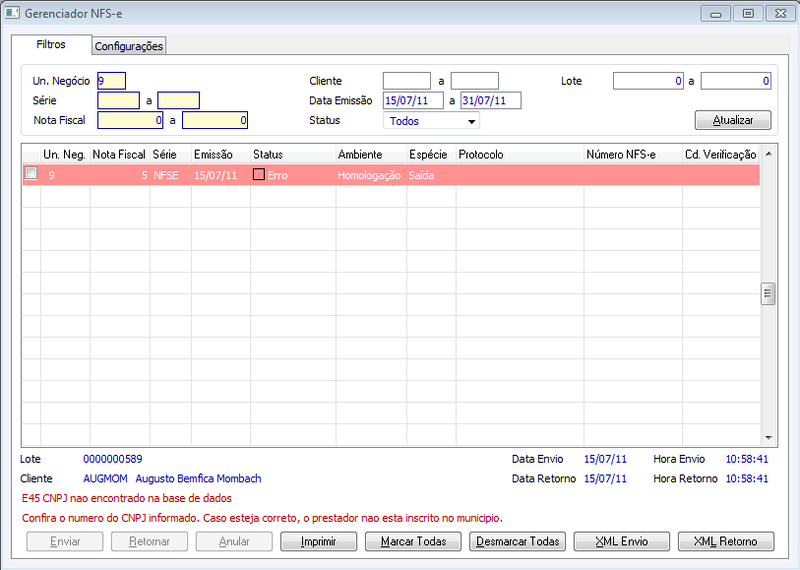Click the Erro status square icon
The width and height of the screenshot is (800, 570).
point(259,175)
